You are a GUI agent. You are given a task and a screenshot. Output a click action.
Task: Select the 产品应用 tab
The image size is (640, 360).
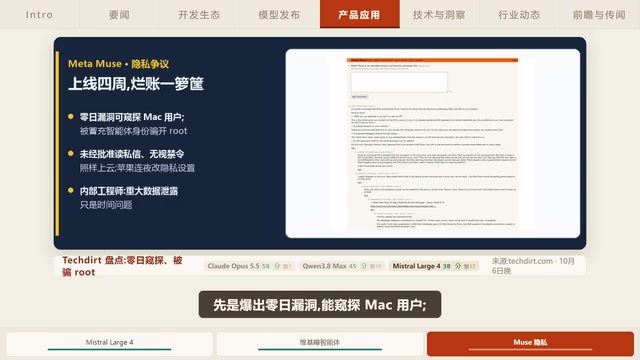point(360,14)
